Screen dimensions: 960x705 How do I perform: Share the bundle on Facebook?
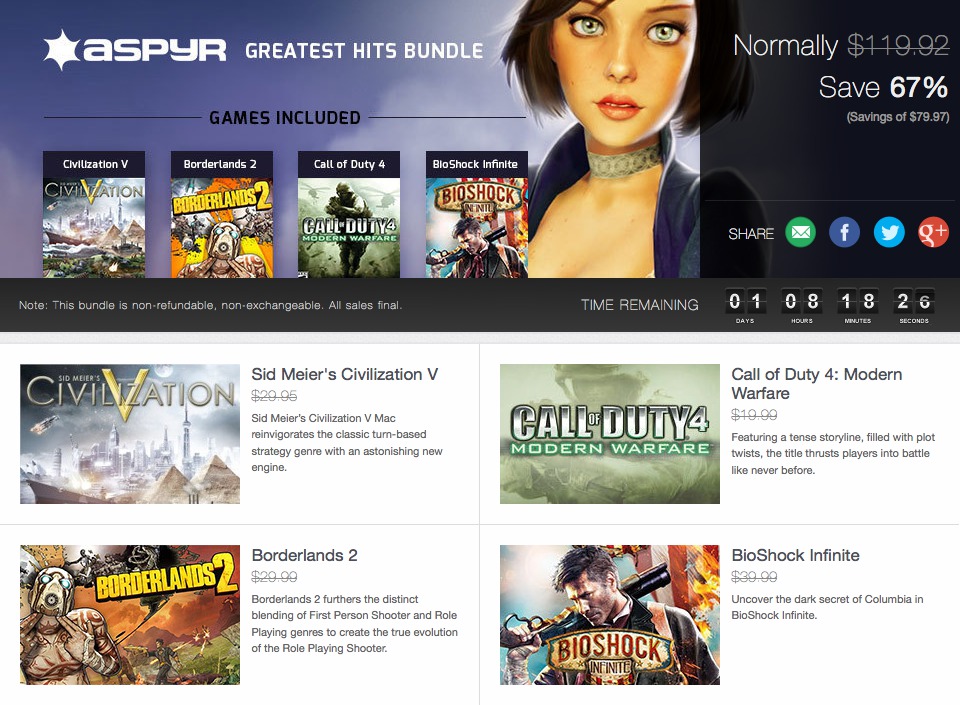844,233
